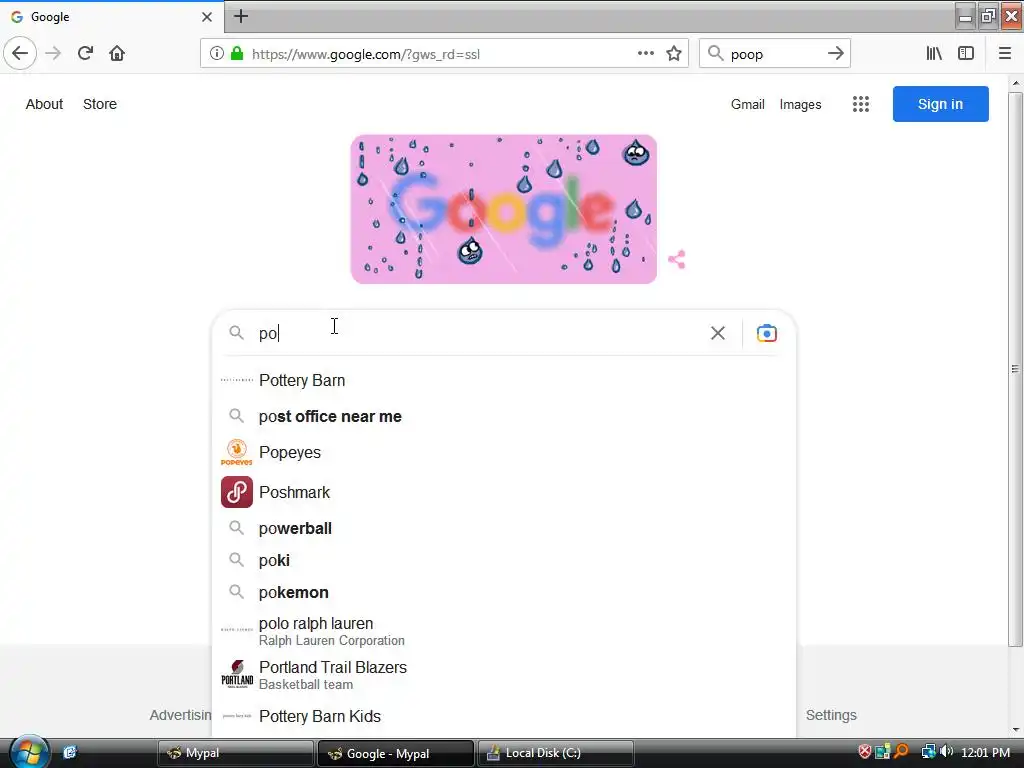The width and height of the screenshot is (1024, 768).
Task: Open the browser home page
Action: (x=117, y=54)
